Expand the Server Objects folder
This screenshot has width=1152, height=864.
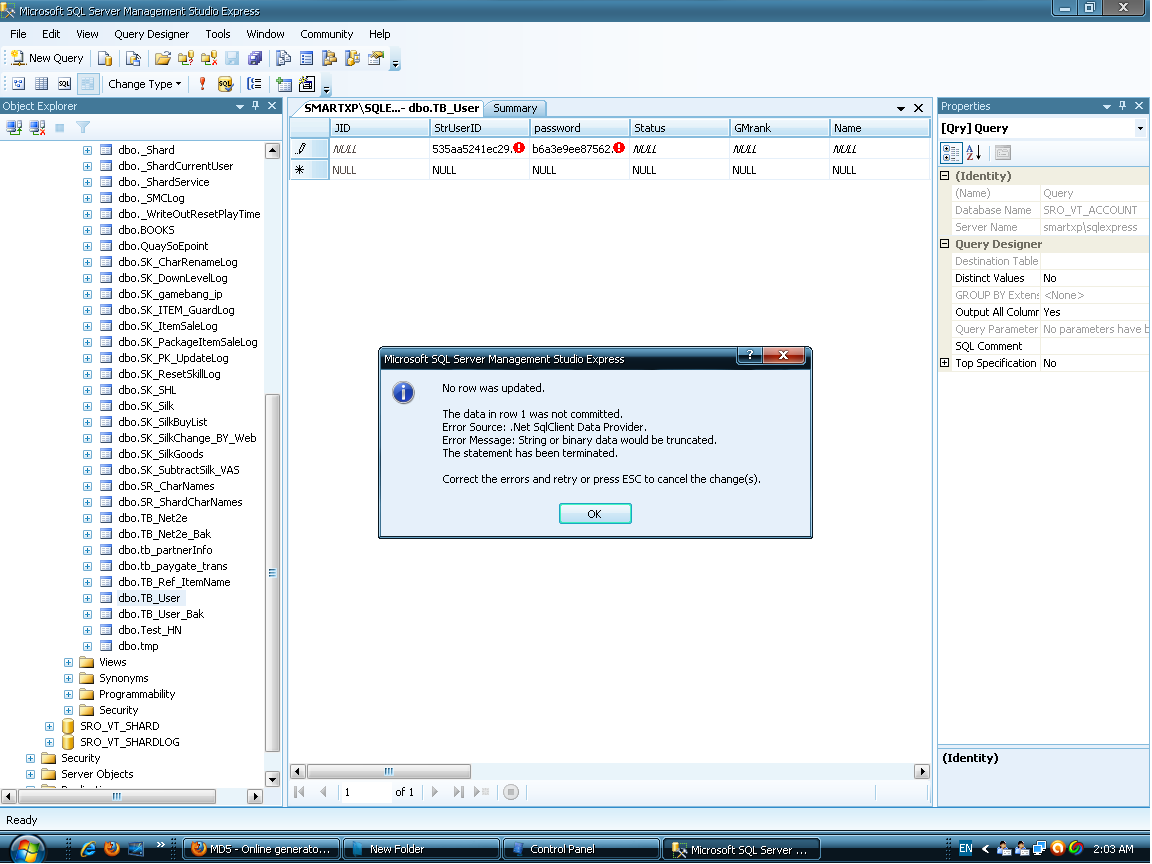[x=30, y=774]
